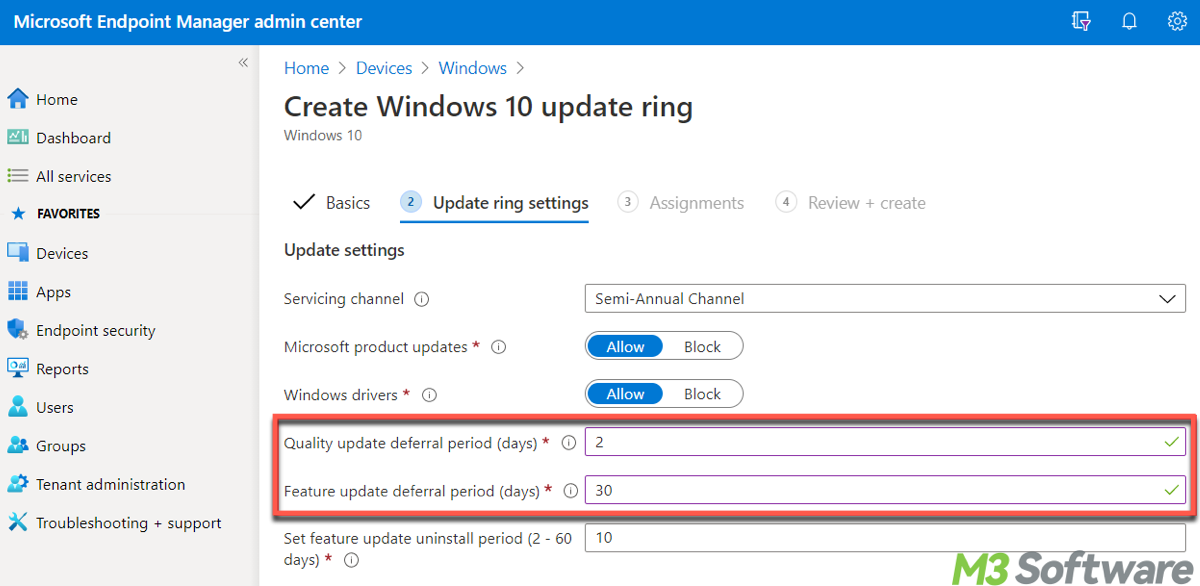1200x586 pixels.
Task: Select the Update ring settings tab
Action: click(x=494, y=203)
